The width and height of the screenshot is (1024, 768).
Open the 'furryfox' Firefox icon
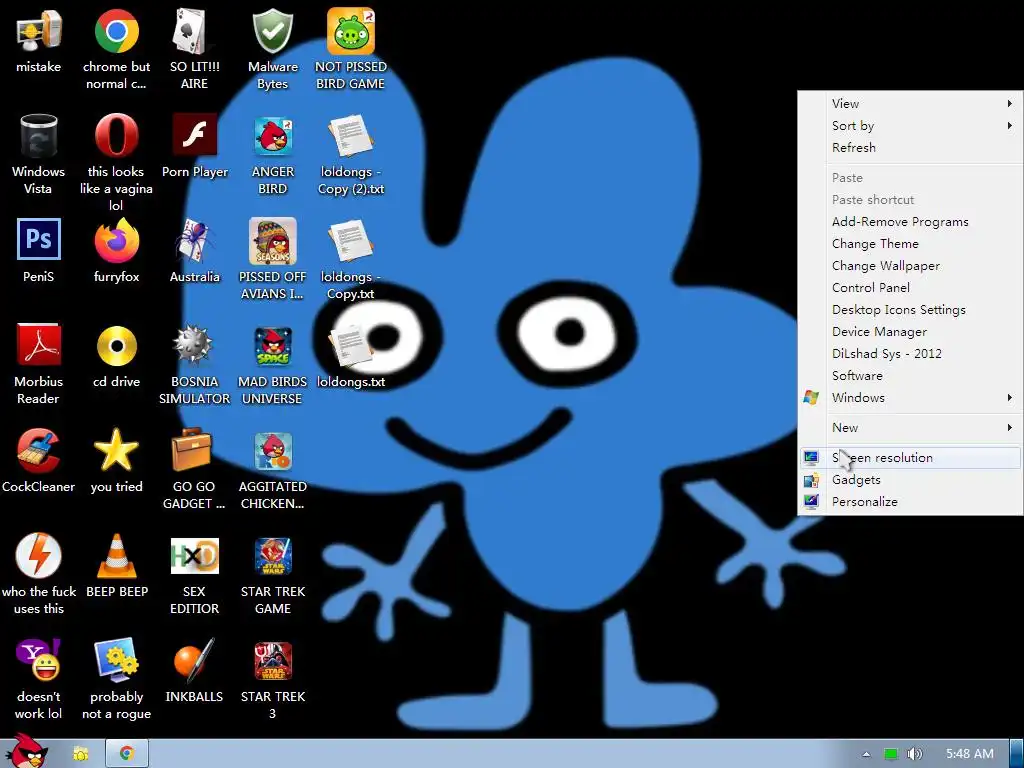tap(116, 240)
